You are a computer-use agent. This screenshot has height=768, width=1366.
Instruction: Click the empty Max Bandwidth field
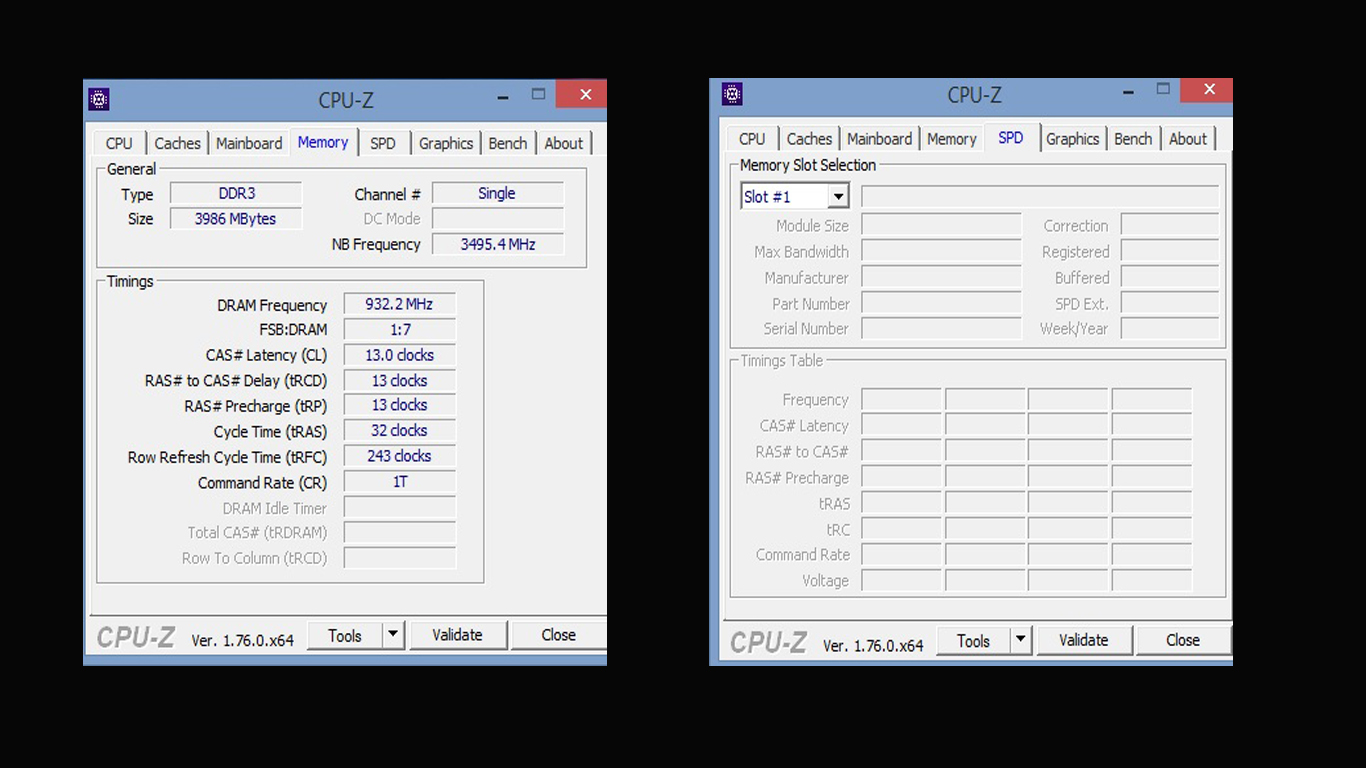click(942, 251)
